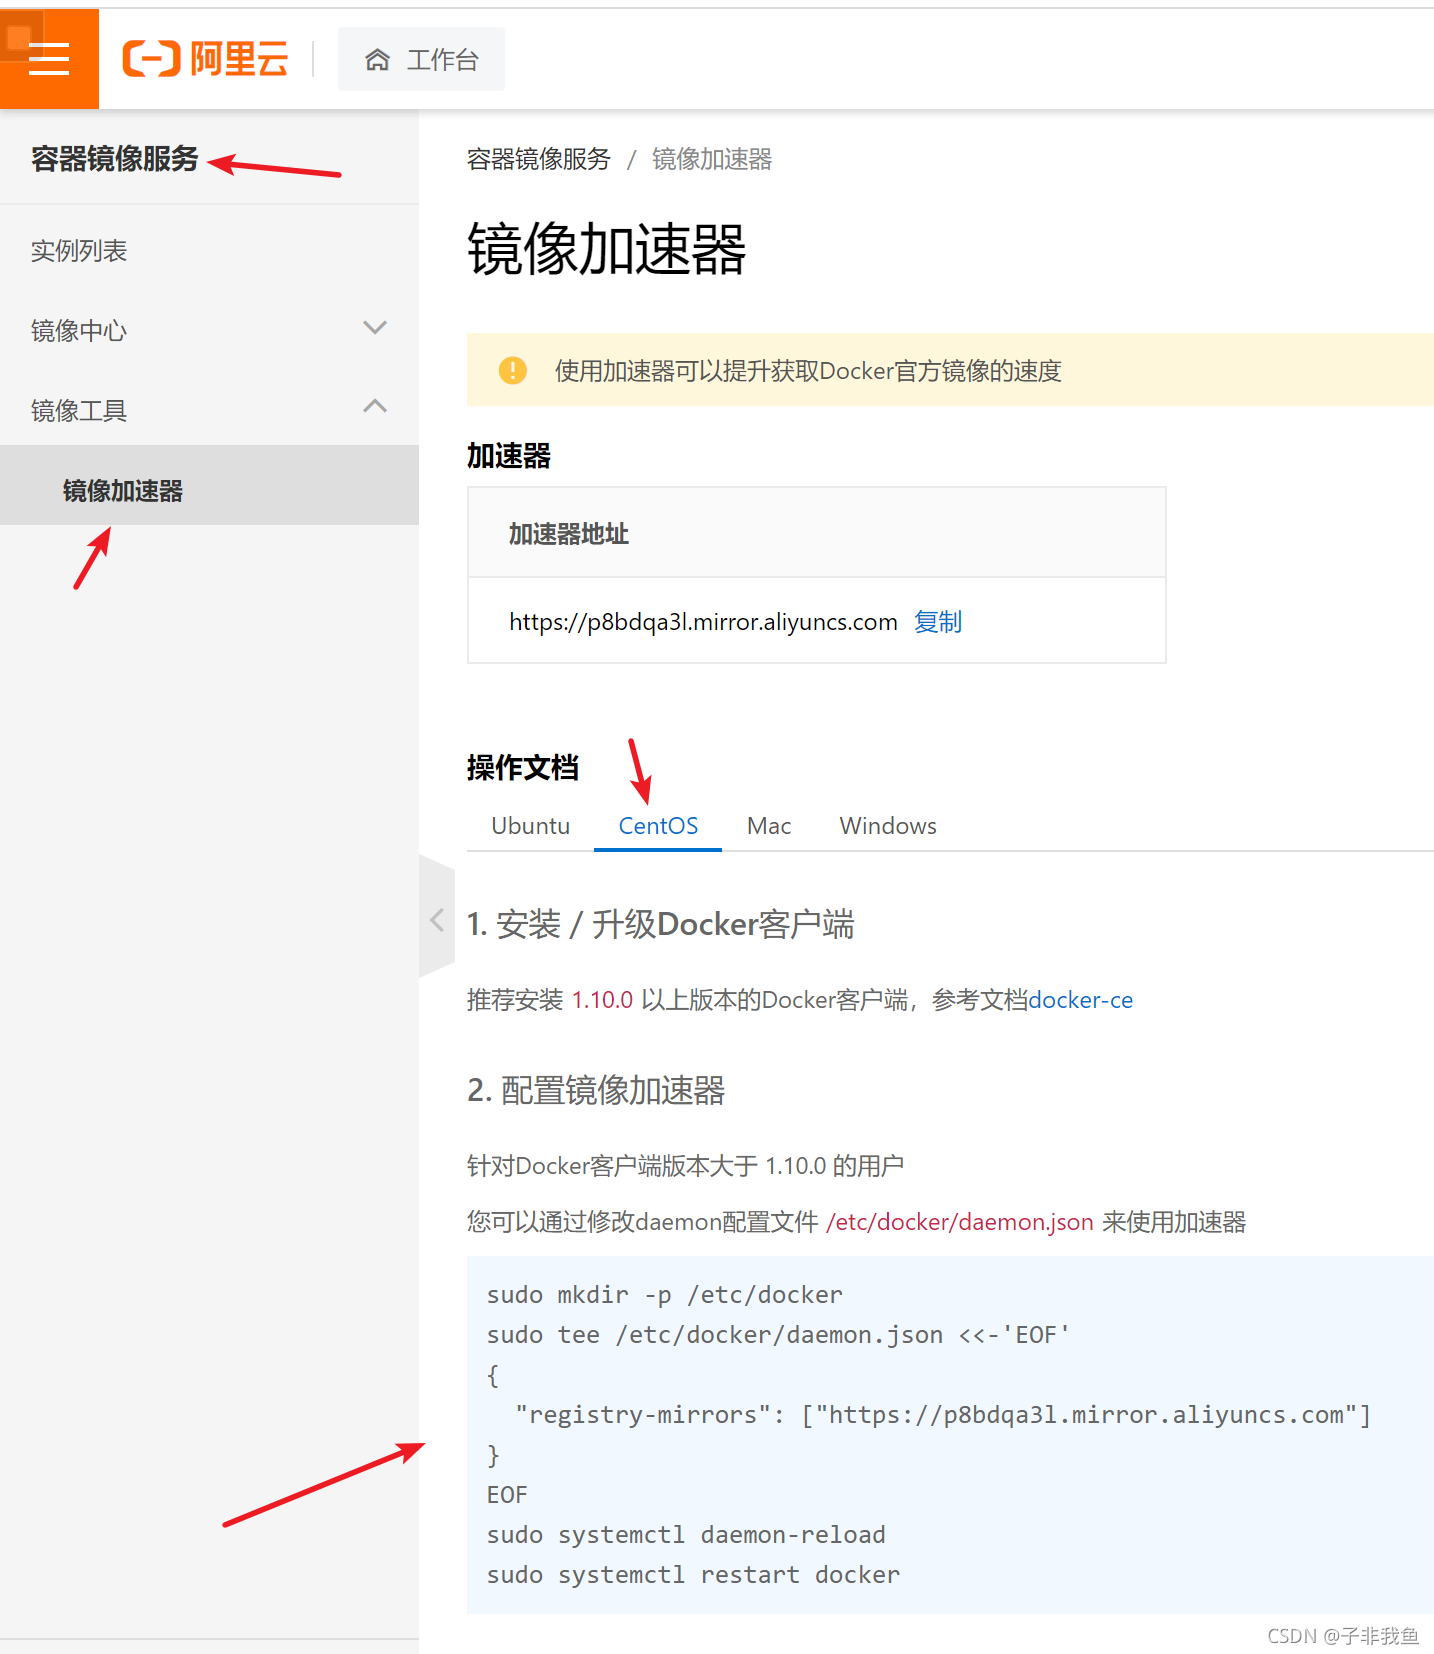Click 容器镜像服务 sidebar title
1434x1654 pixels.
pos(115,159)
